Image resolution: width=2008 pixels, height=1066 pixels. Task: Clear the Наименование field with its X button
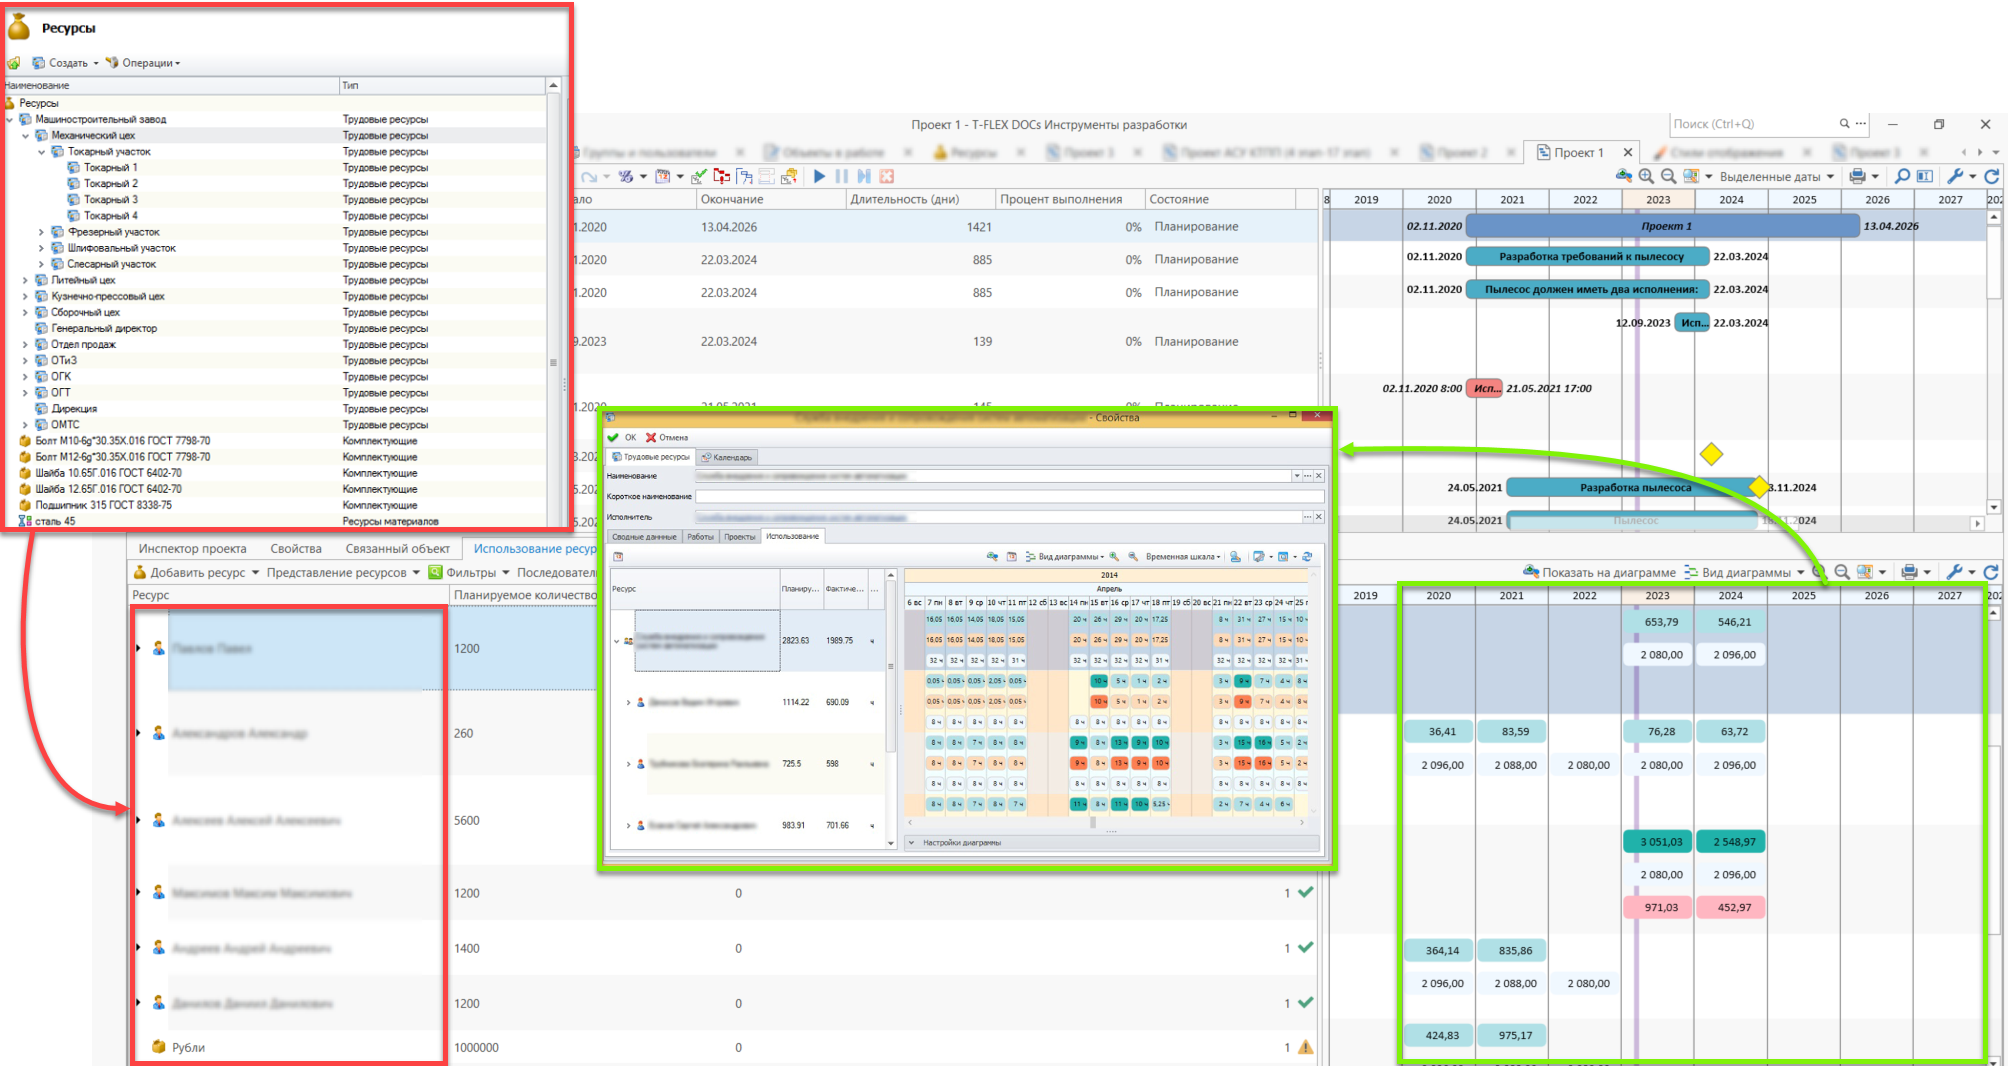[1319, 476]
